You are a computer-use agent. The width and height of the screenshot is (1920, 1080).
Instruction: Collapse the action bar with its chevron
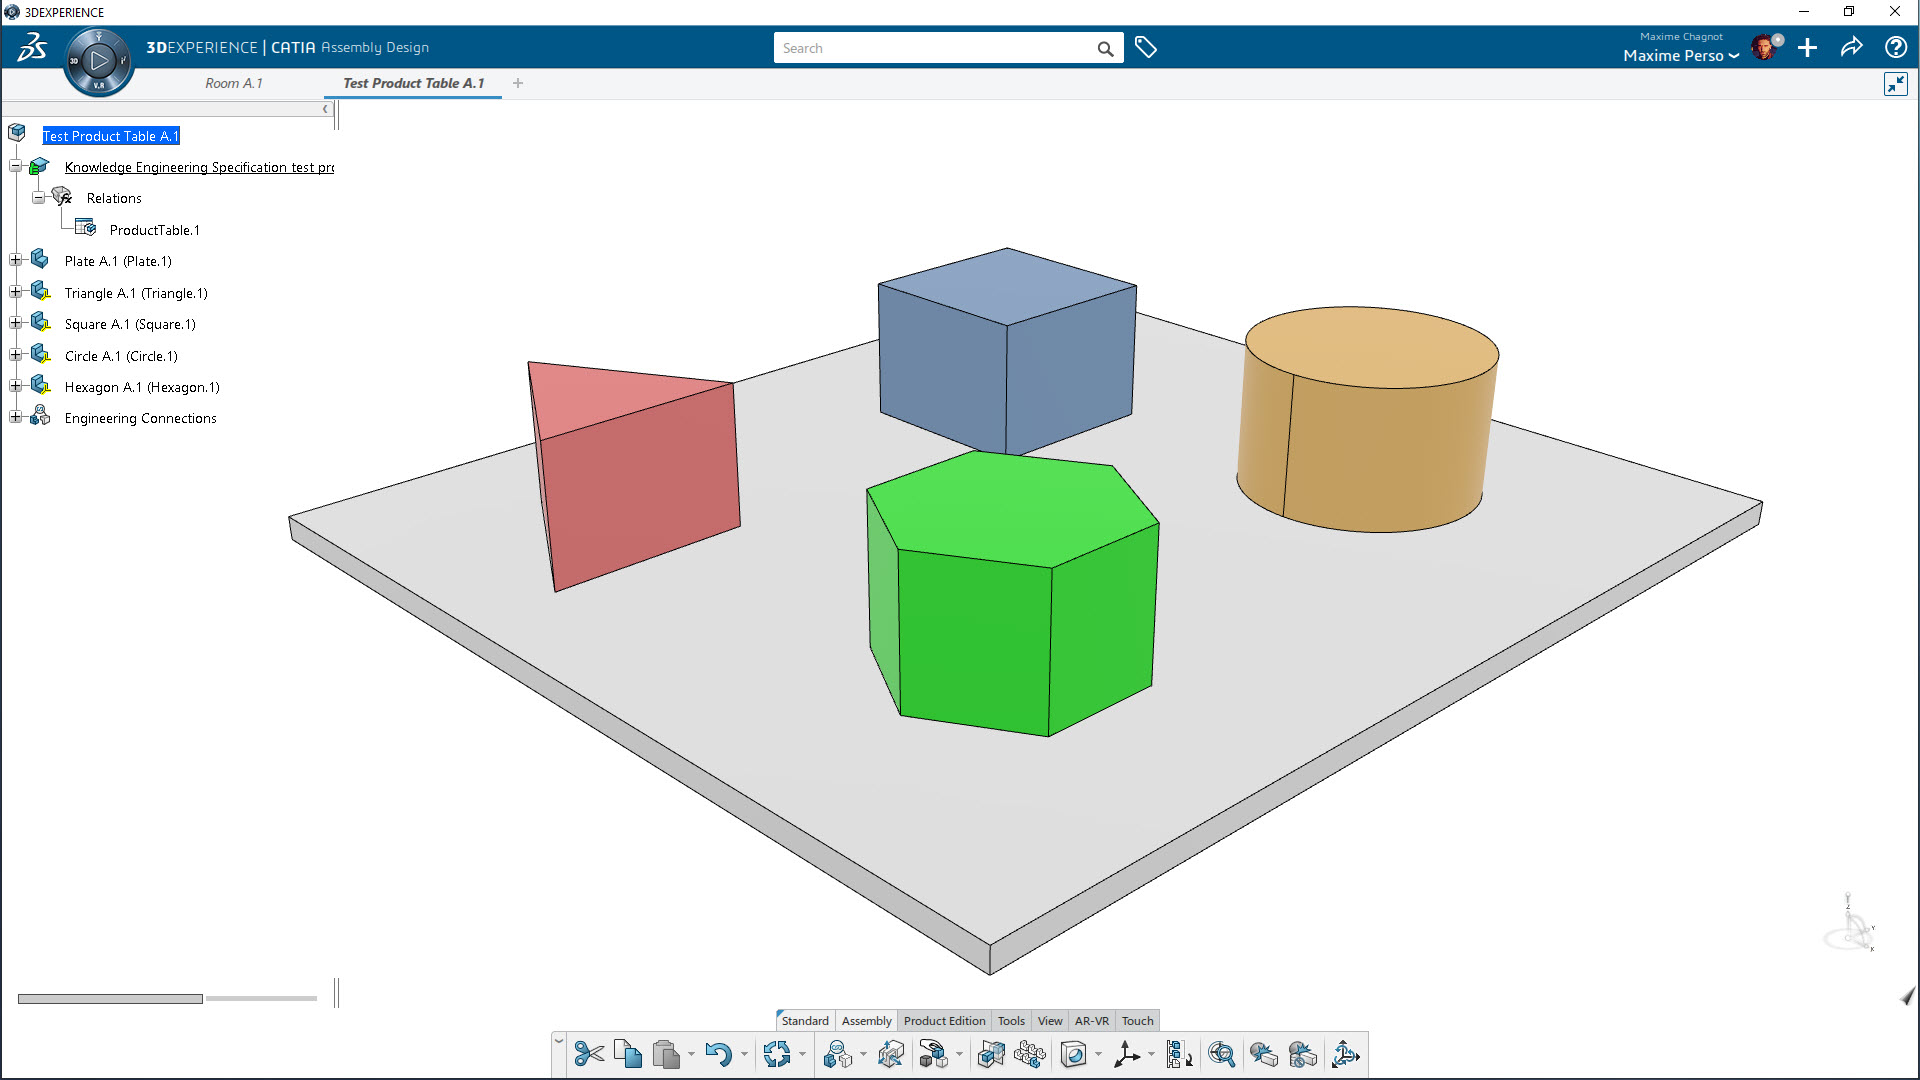point(559,1042)
